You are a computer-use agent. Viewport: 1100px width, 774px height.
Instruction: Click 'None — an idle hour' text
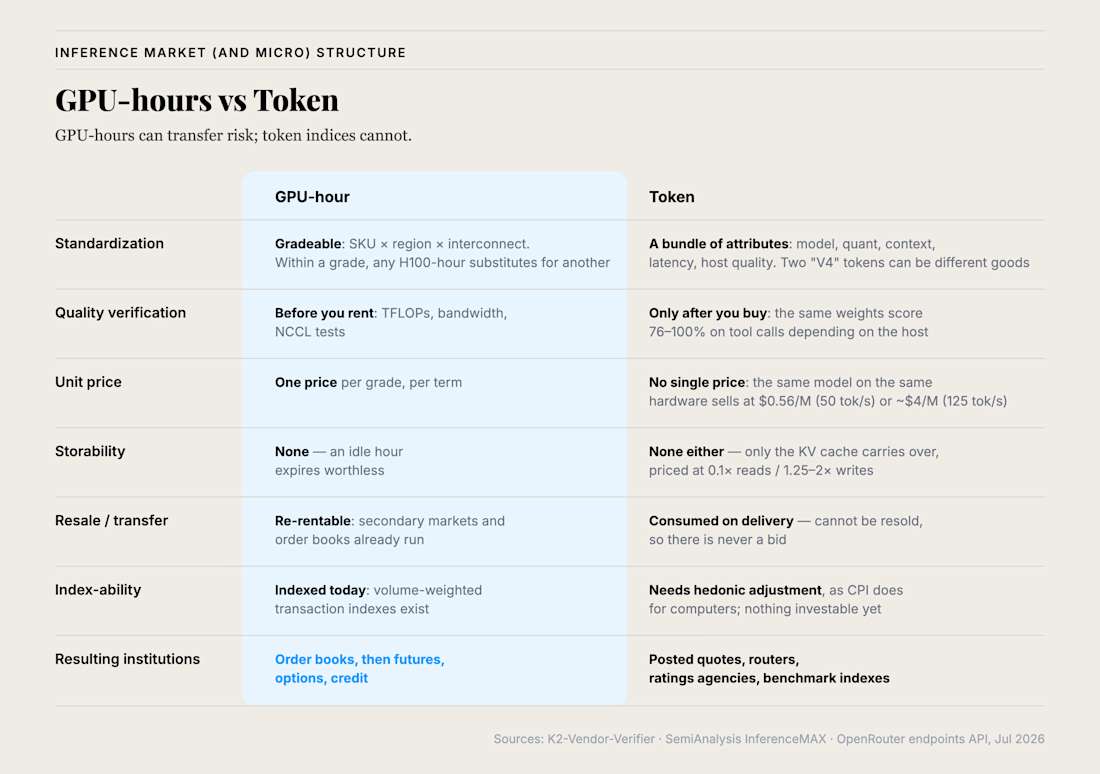339,452
